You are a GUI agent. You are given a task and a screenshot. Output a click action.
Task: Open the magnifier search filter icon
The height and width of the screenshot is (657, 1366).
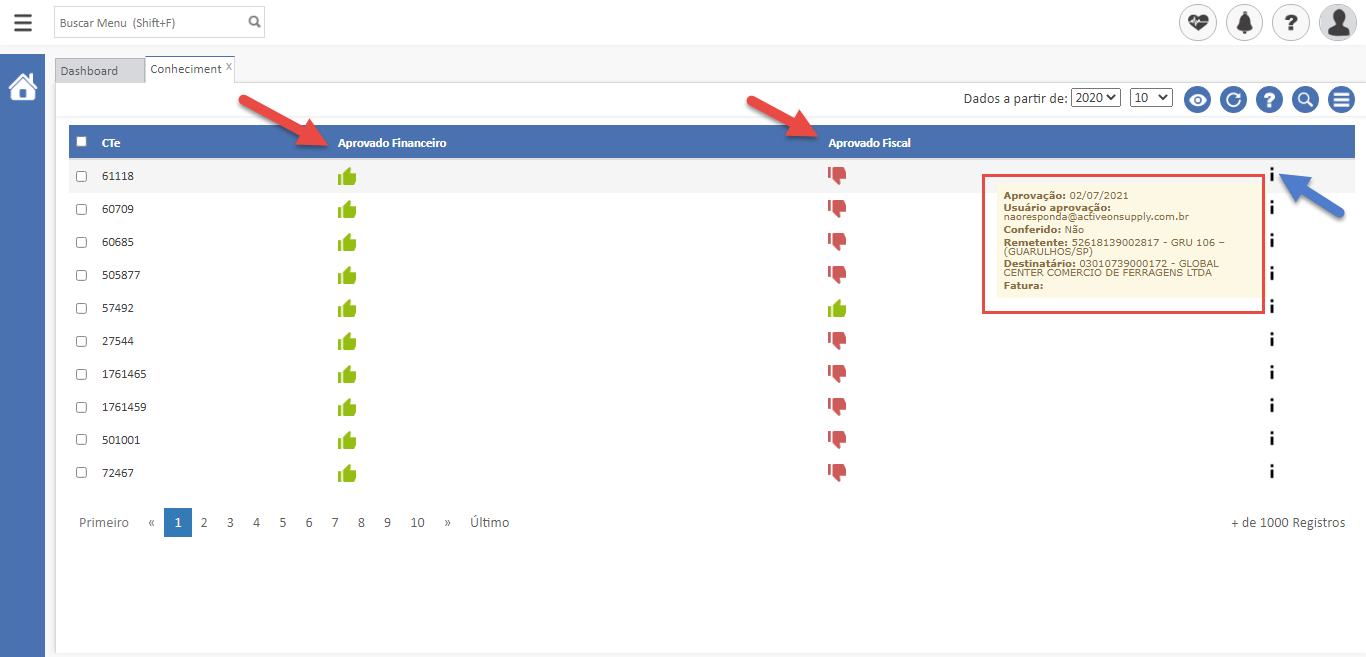point(1305,99)
